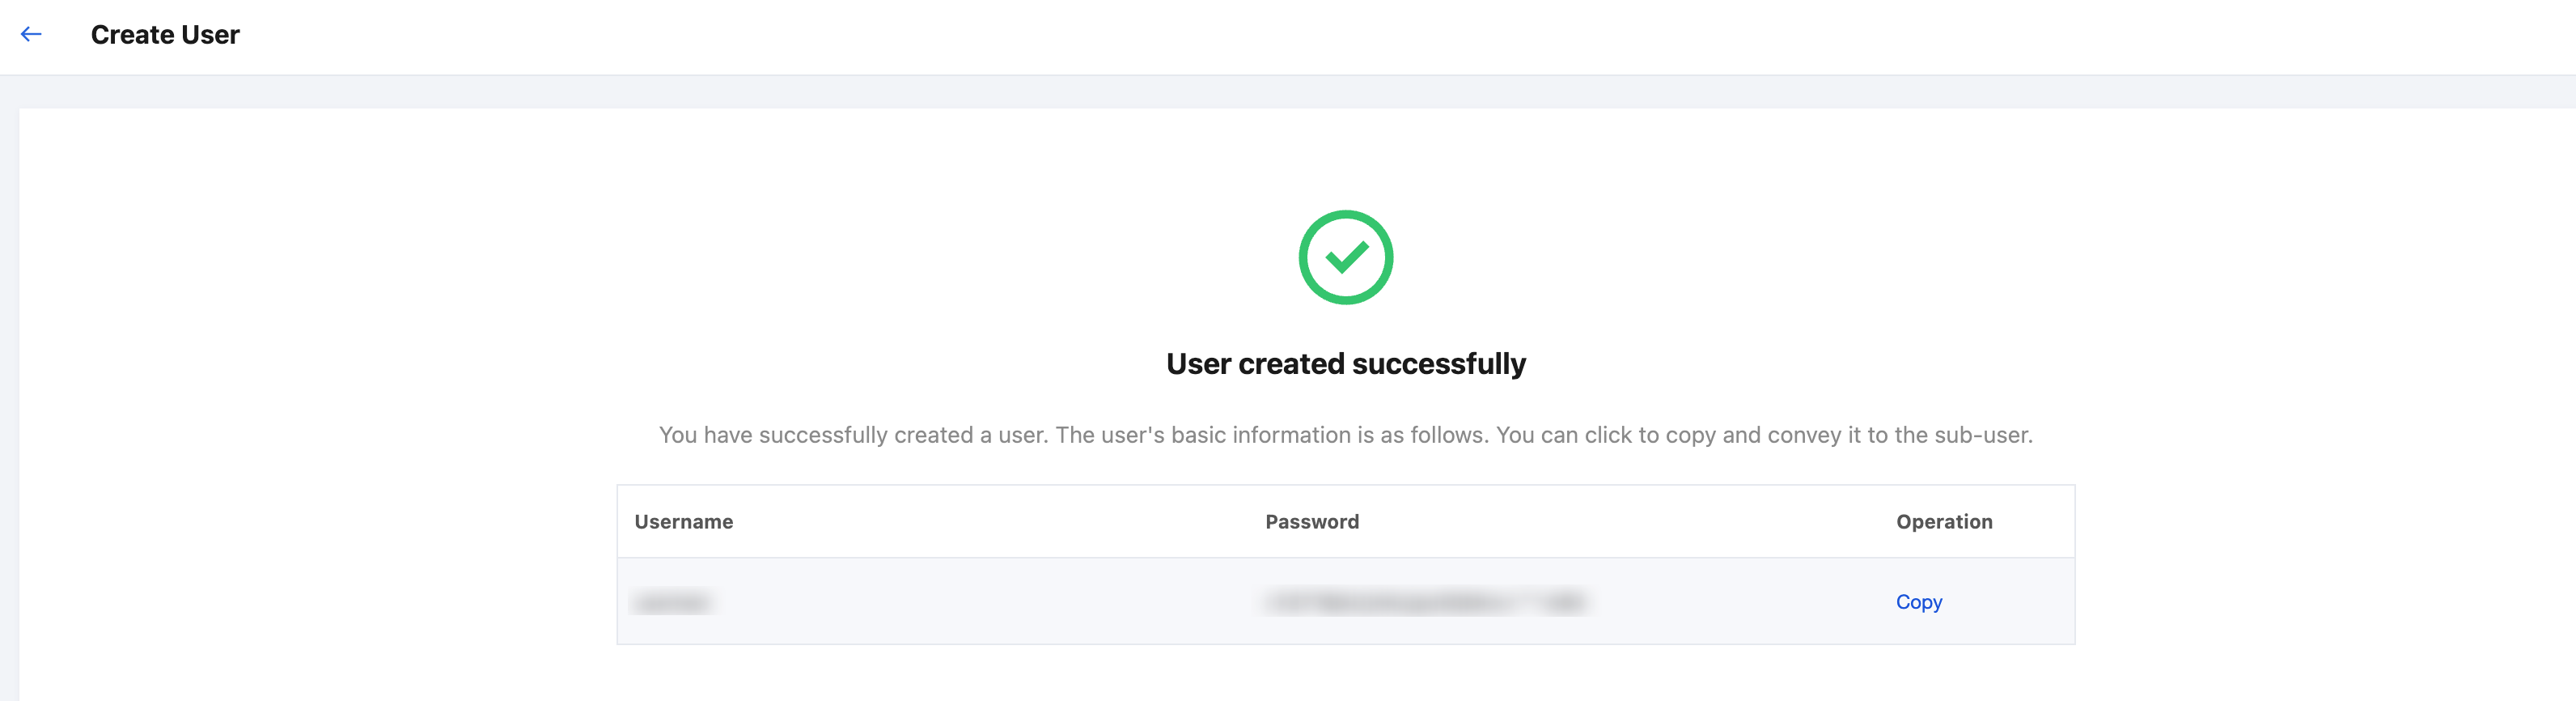
Task: Click the empty row space between username and password
Action: [980, 603]
